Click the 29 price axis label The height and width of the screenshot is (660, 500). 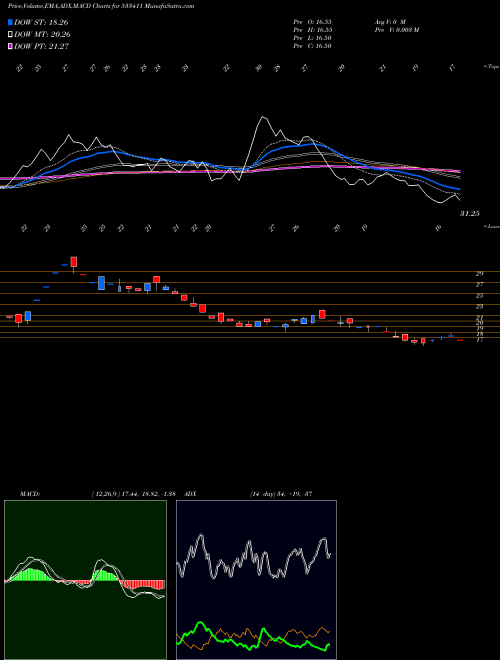(x=479, y=274)
